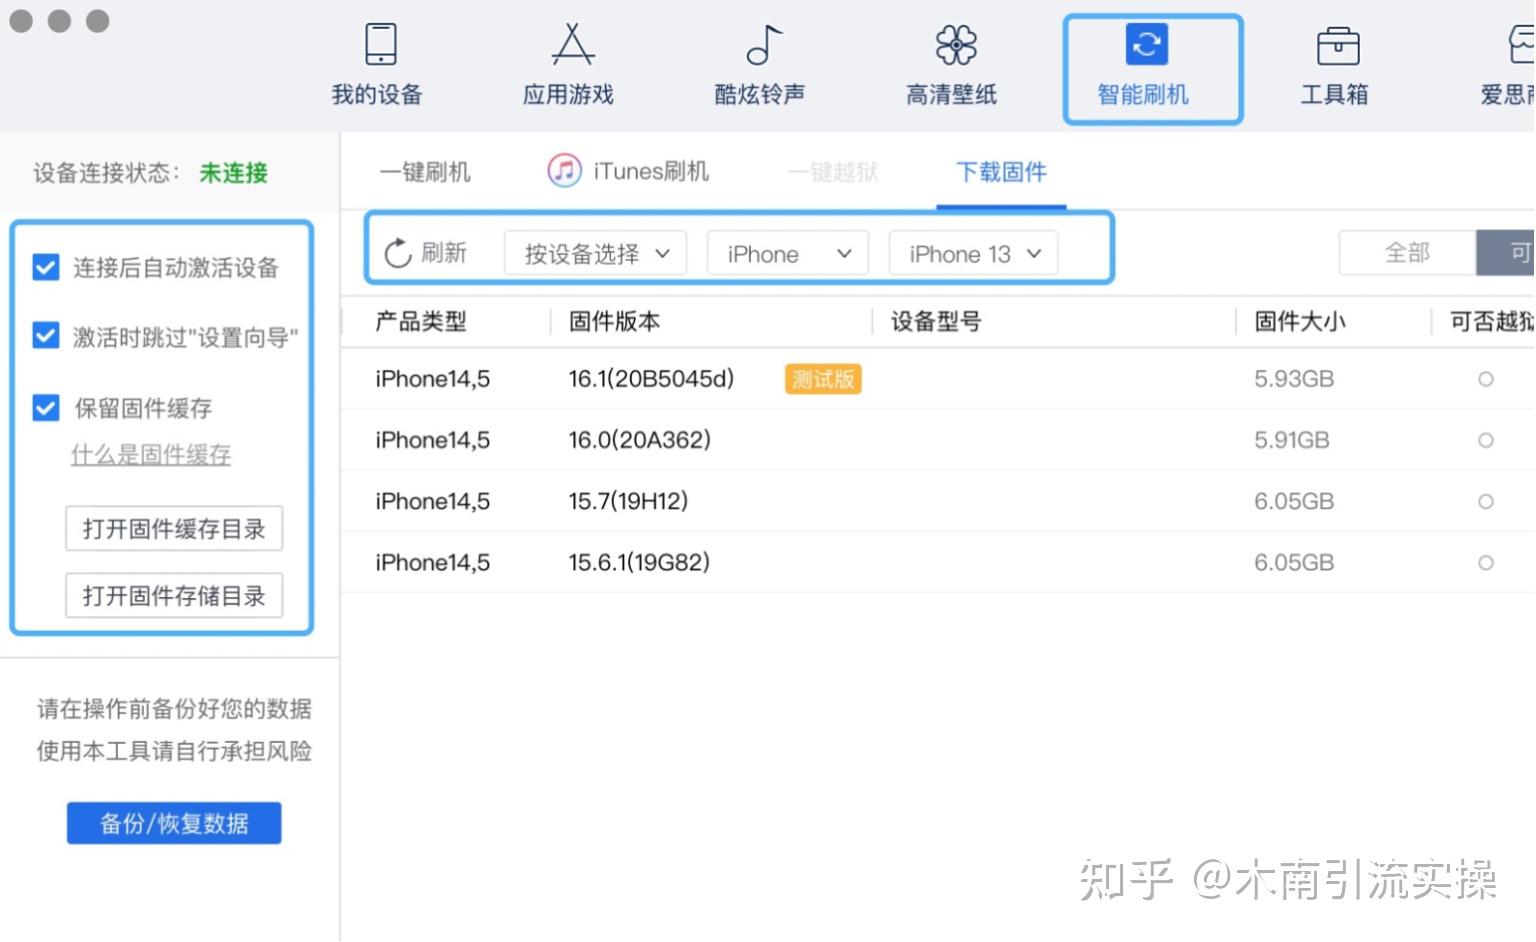Open 酷炫铃声 ringtone section
This screenshot has height=942, width=1536.
tap(759, 65)
